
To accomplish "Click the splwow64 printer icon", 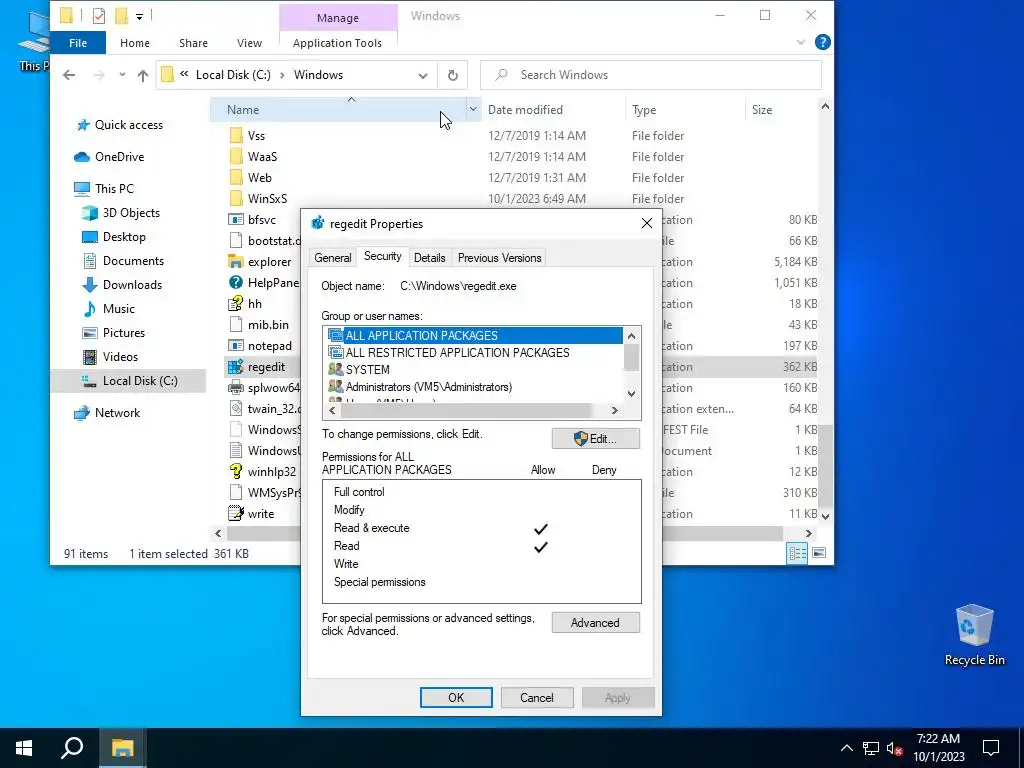I will click(236, 388).
